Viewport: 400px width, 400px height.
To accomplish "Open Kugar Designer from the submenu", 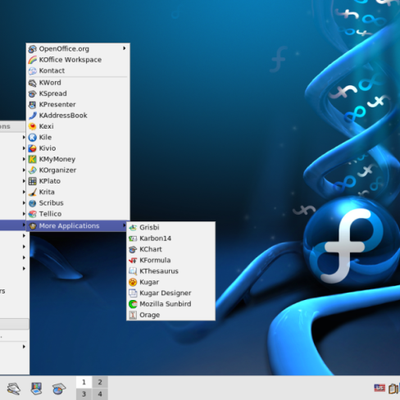I will coord(171,293).
